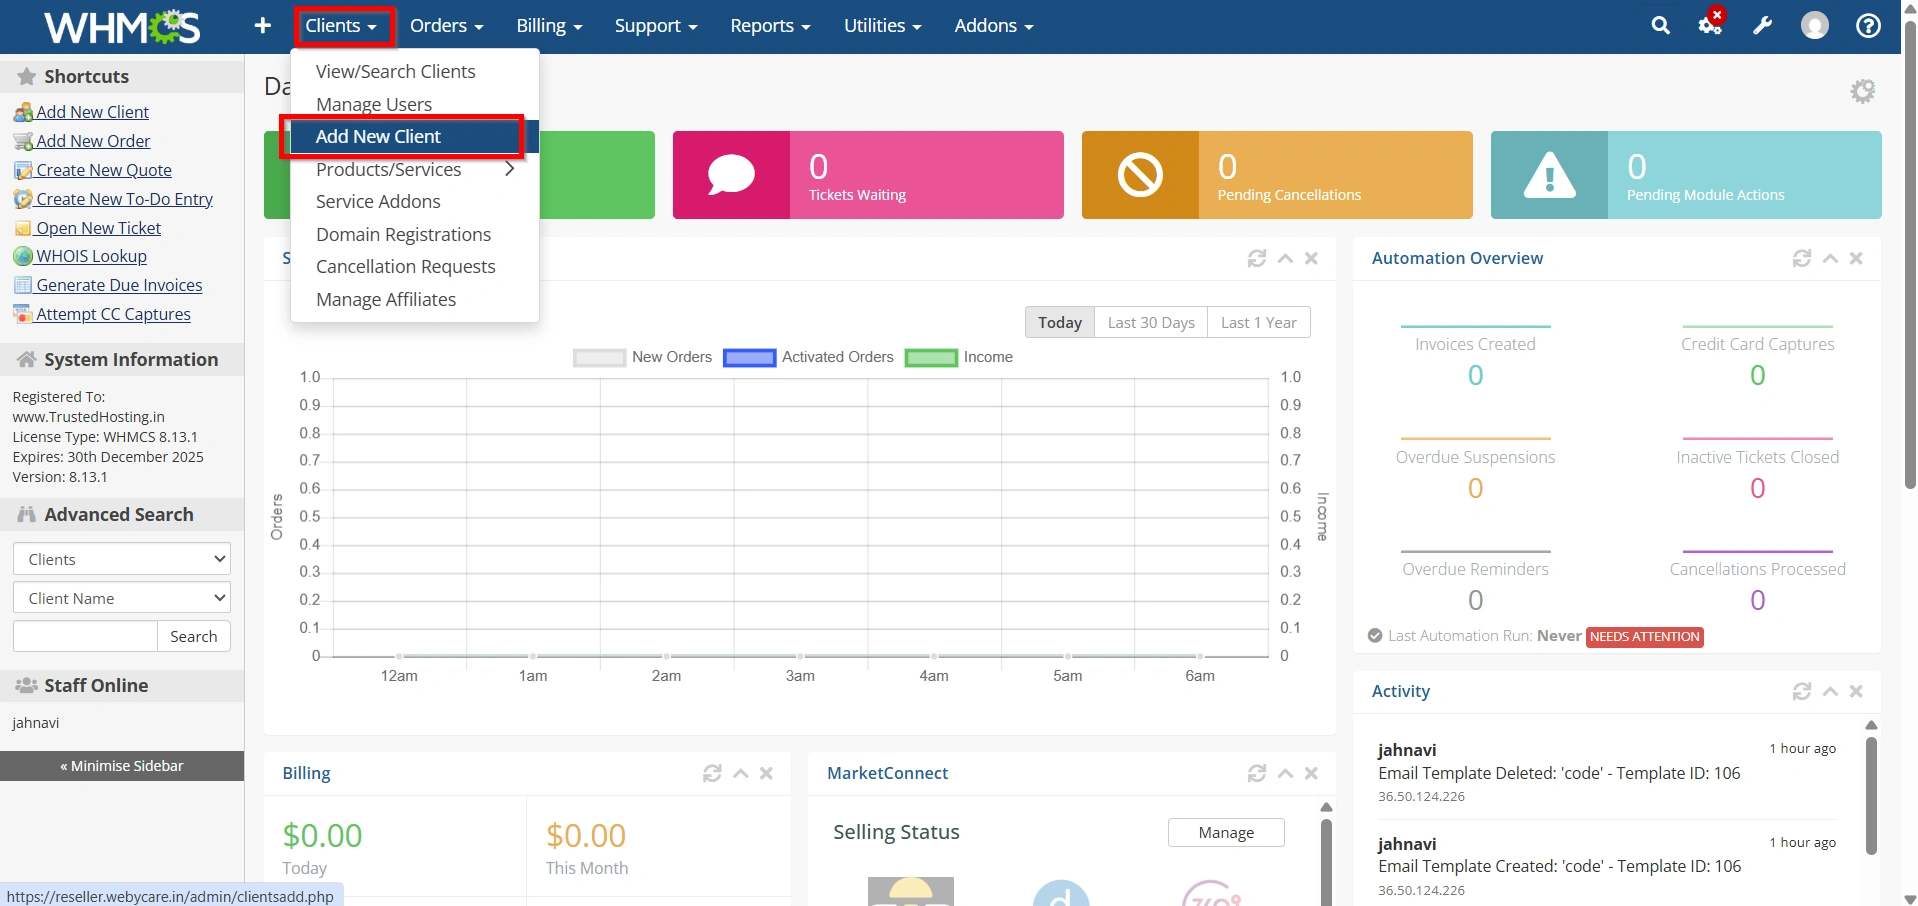Open the user account avatar menu
Image resolution: width=1918 pixels, height=906 pixels.
[1814, 26]
